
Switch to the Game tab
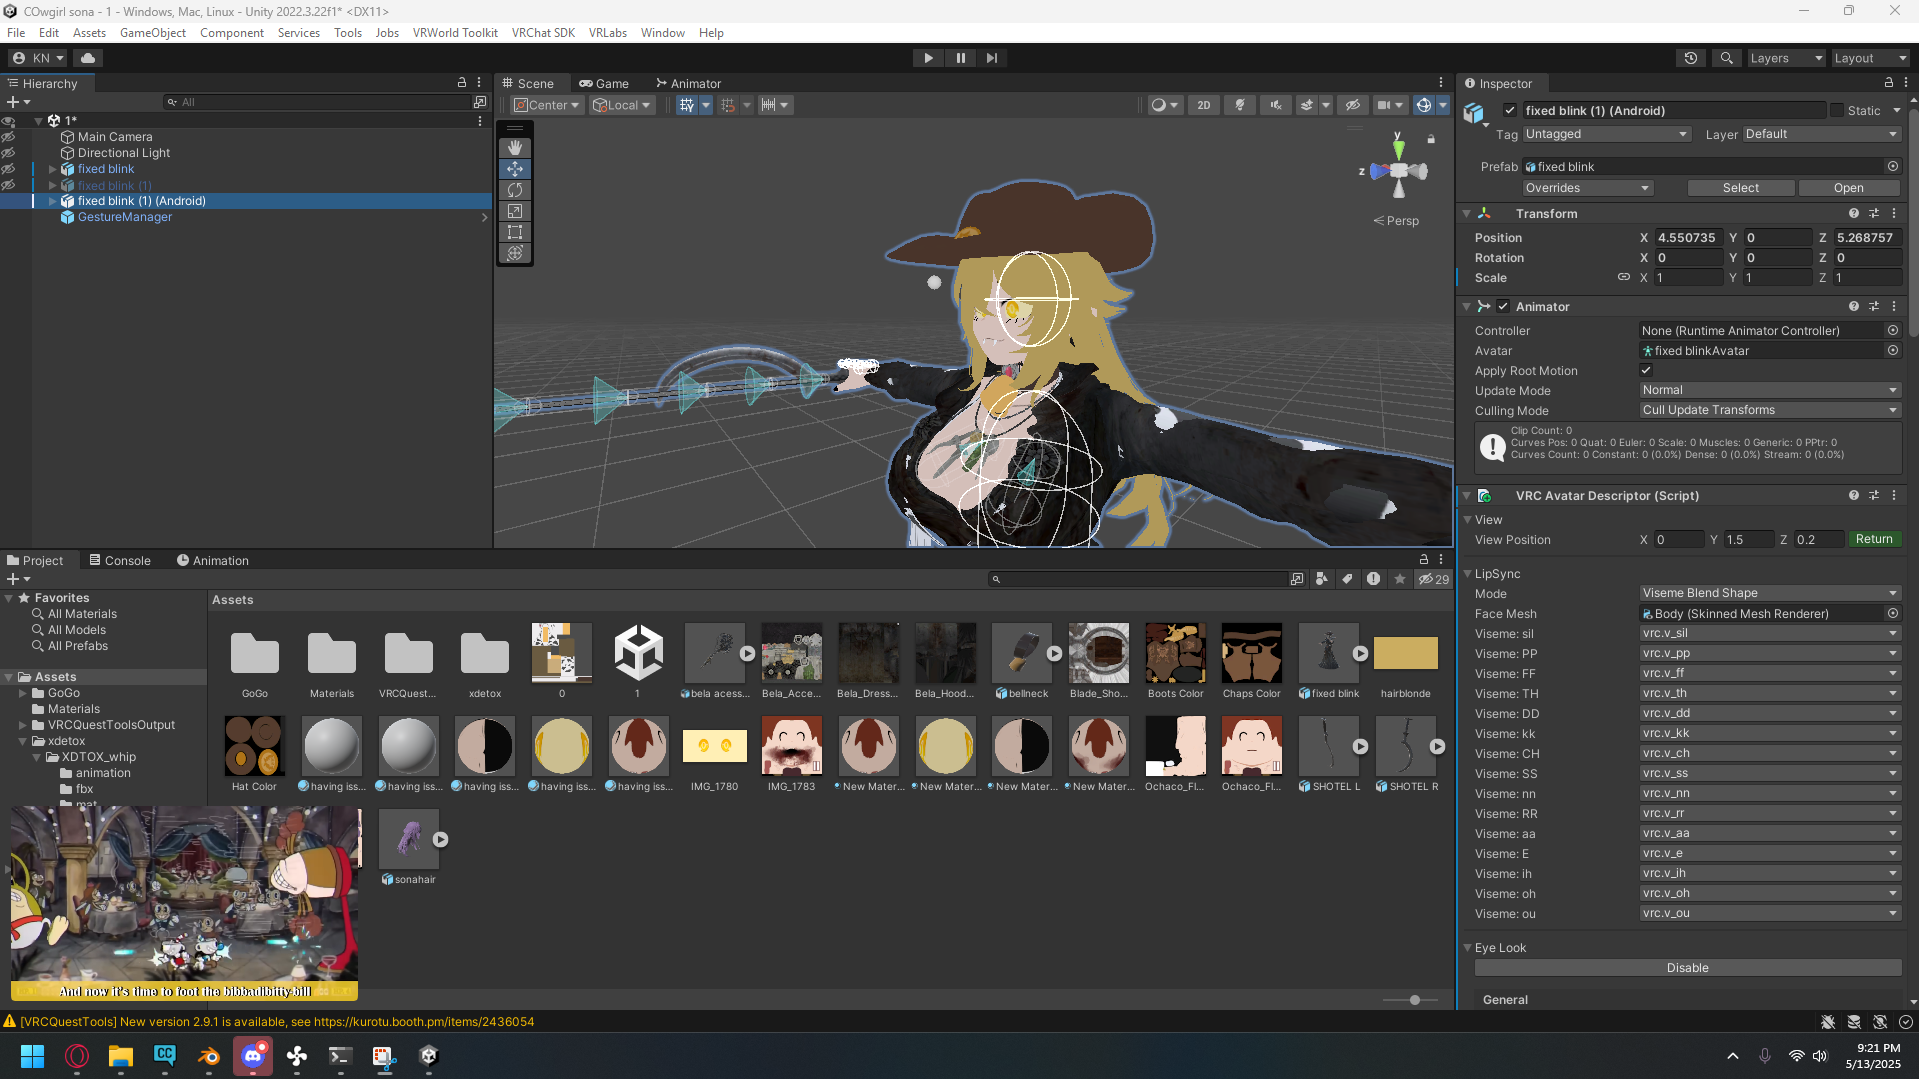[x=604, y=84]
